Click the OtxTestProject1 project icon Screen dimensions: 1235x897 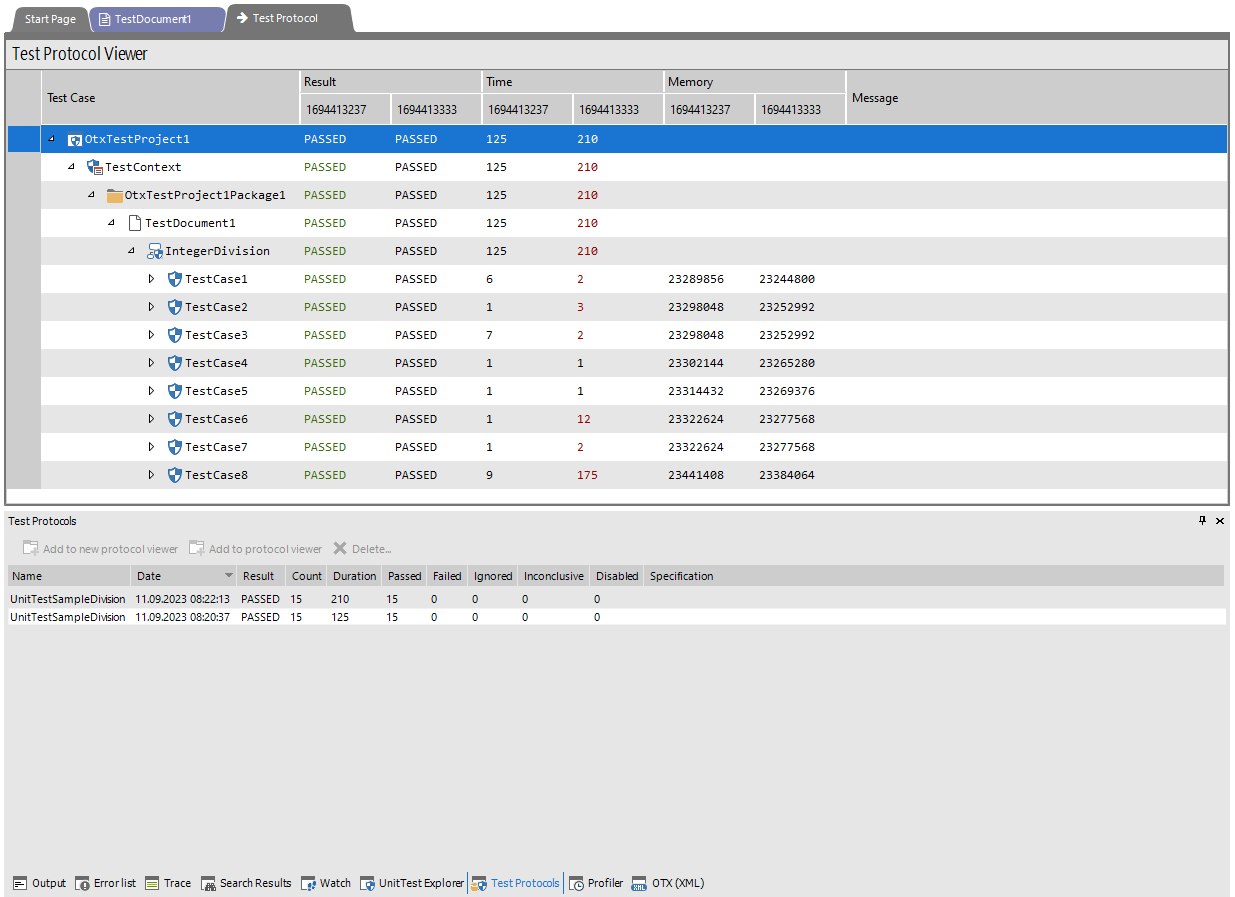pyautogui.click(x=75, y=140)
